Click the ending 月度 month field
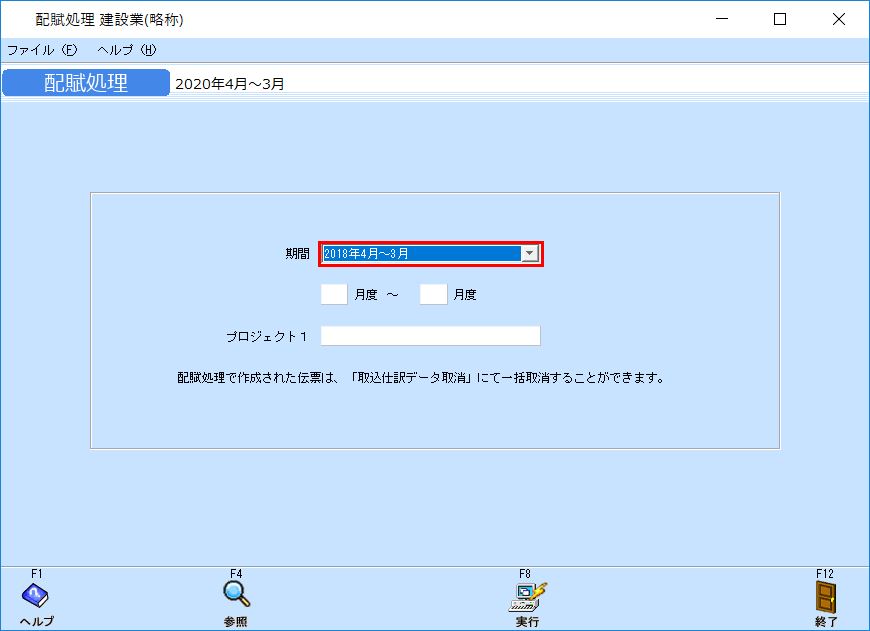 coord(434,293)
